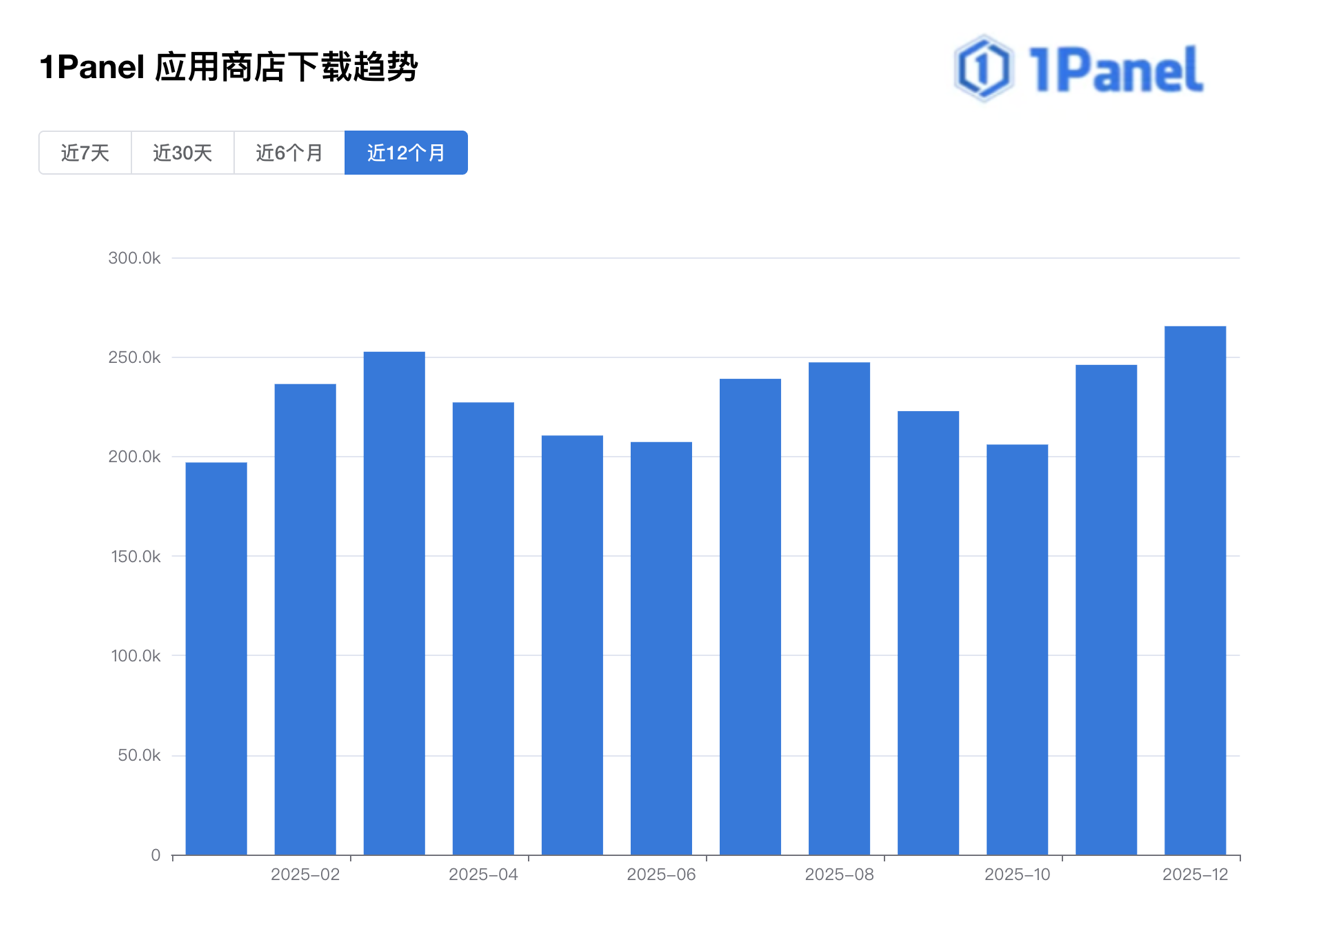The height and width of the screenshot is (942, 1332).
Task: Click the 150.0k gridline label
Action: [135, 557]
